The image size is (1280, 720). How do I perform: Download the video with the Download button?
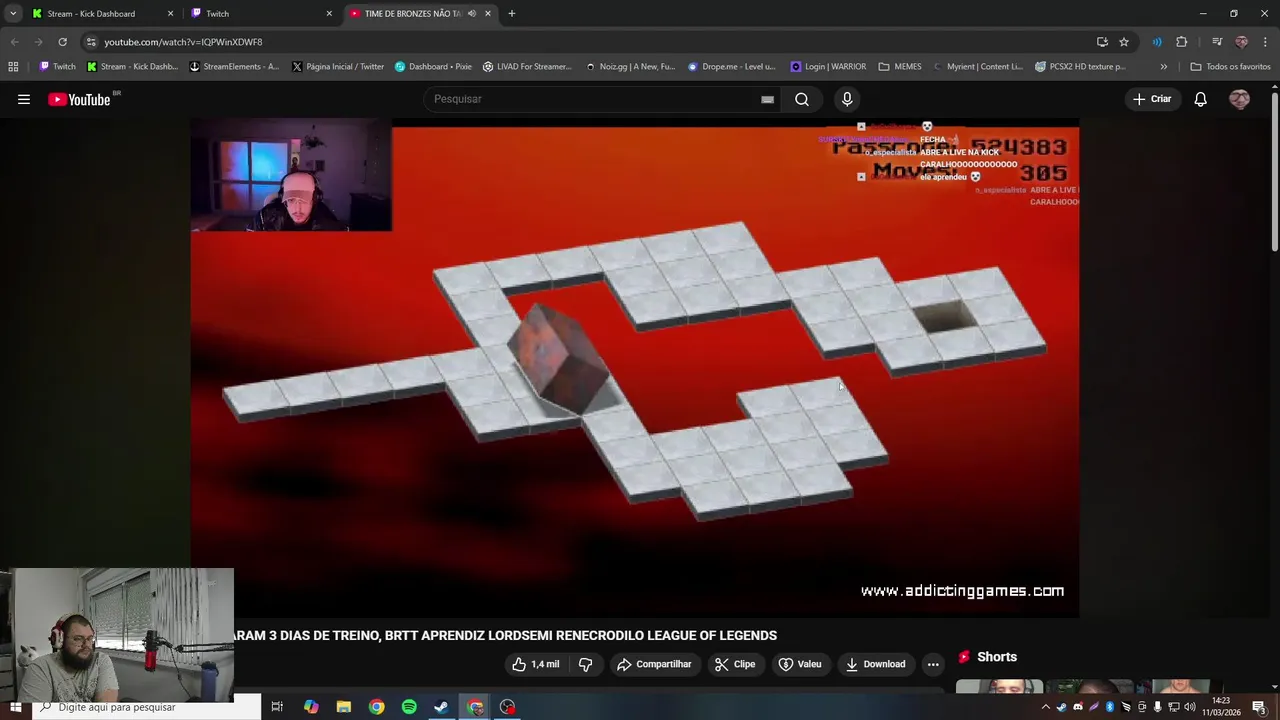[x=875, y=664]
